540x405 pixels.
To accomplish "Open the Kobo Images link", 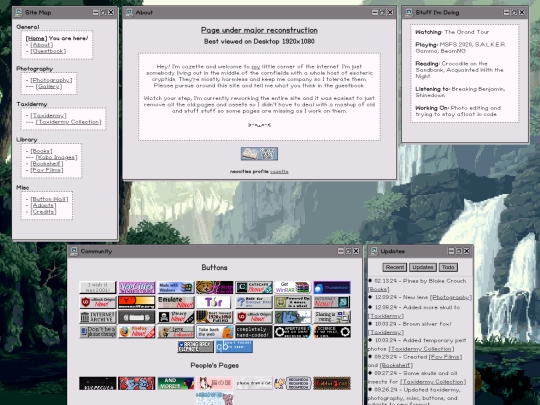I will pyautogui.click(x=56, y=157).
